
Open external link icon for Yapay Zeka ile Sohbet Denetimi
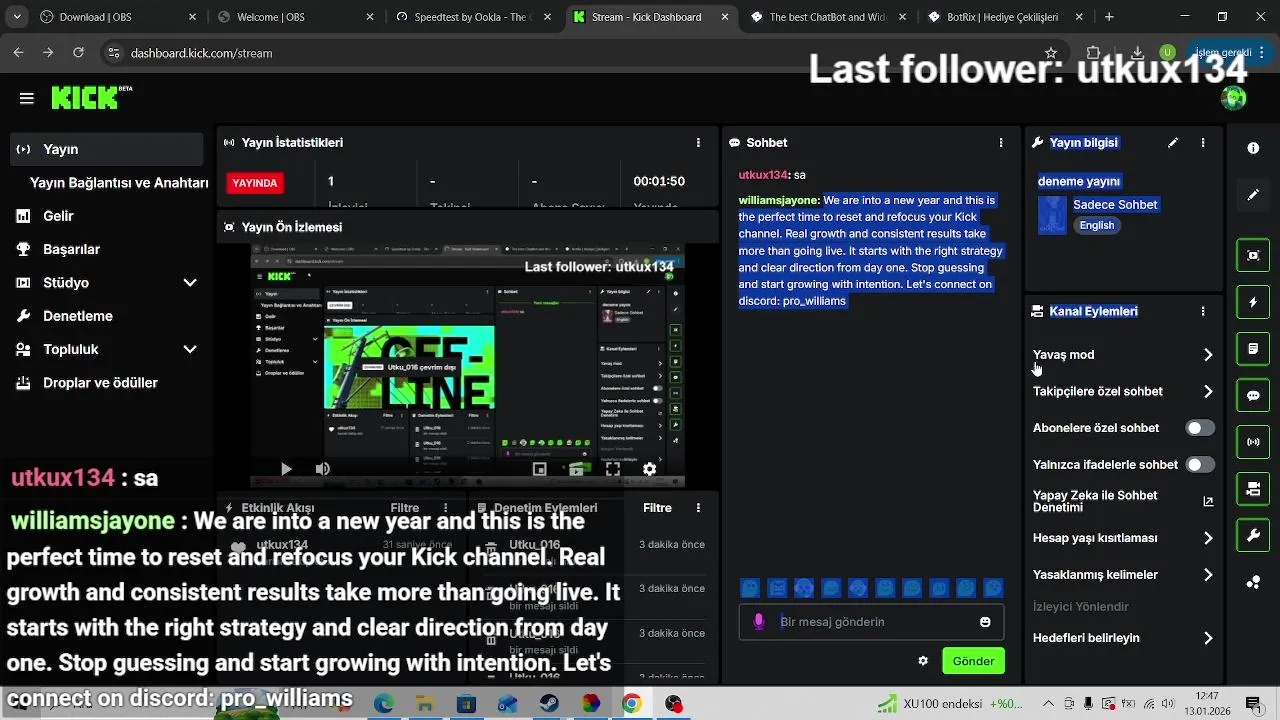coord(1208,501)
